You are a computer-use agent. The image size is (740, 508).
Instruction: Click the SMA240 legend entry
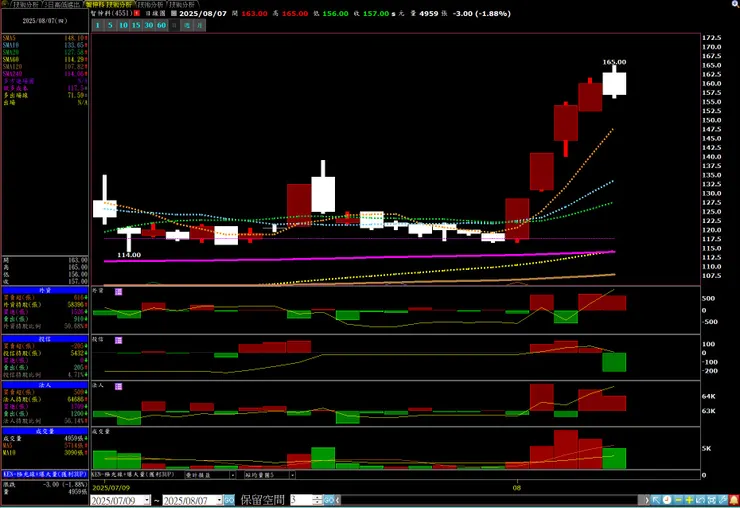pyautogui.click(x=45, y=74)
